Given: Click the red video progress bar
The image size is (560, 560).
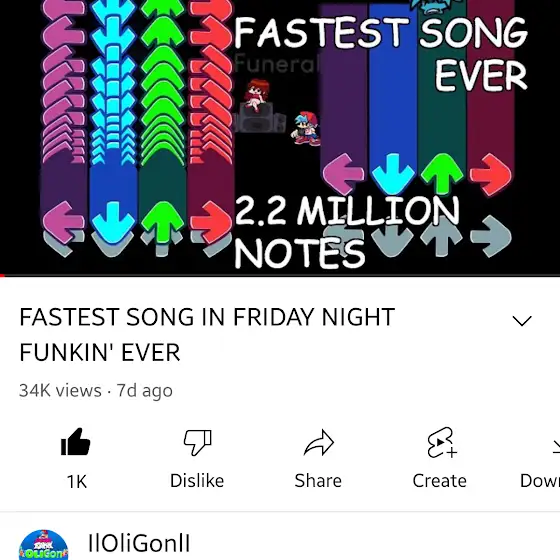Looking at the screenshot, I should (280, 275).
